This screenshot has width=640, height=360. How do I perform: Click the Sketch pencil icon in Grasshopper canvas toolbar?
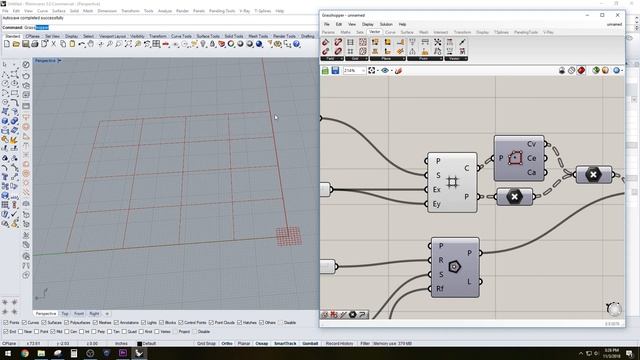pyautogui.click(x=398, y=71)
